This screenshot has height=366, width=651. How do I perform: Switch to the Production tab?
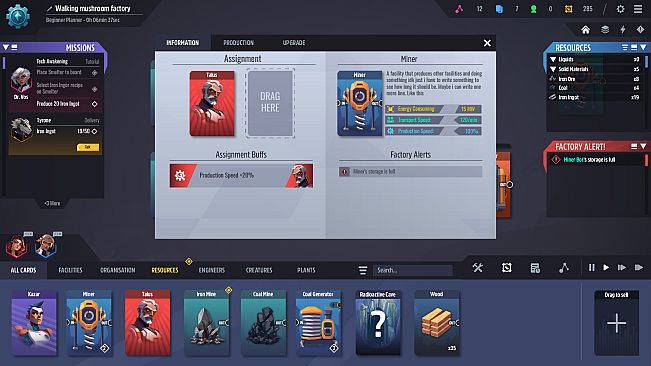point(238,43)
